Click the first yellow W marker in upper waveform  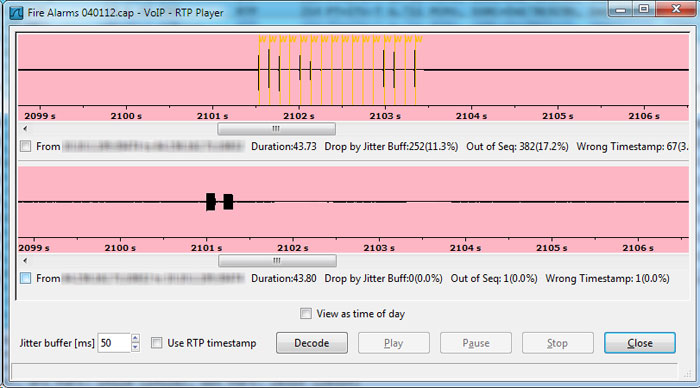click(262, 39)
